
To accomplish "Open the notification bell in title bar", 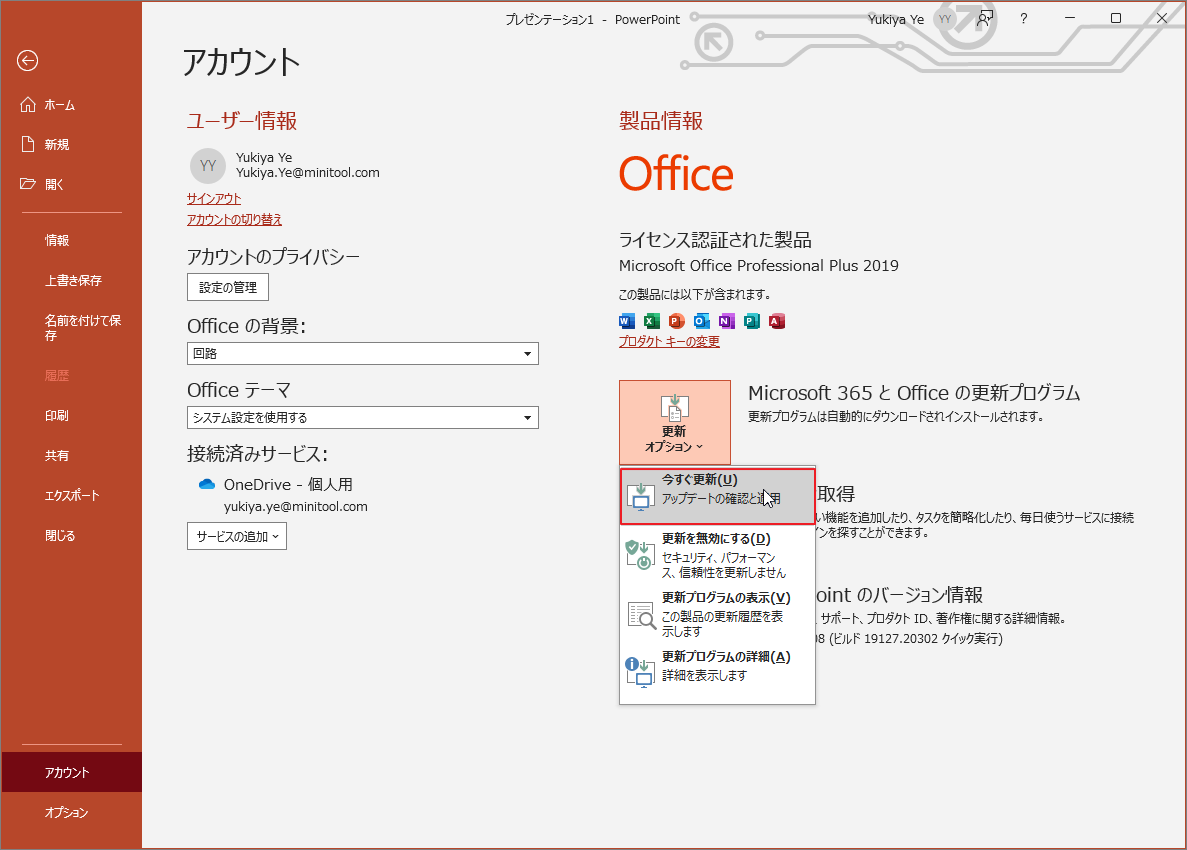I will [986, 18].
